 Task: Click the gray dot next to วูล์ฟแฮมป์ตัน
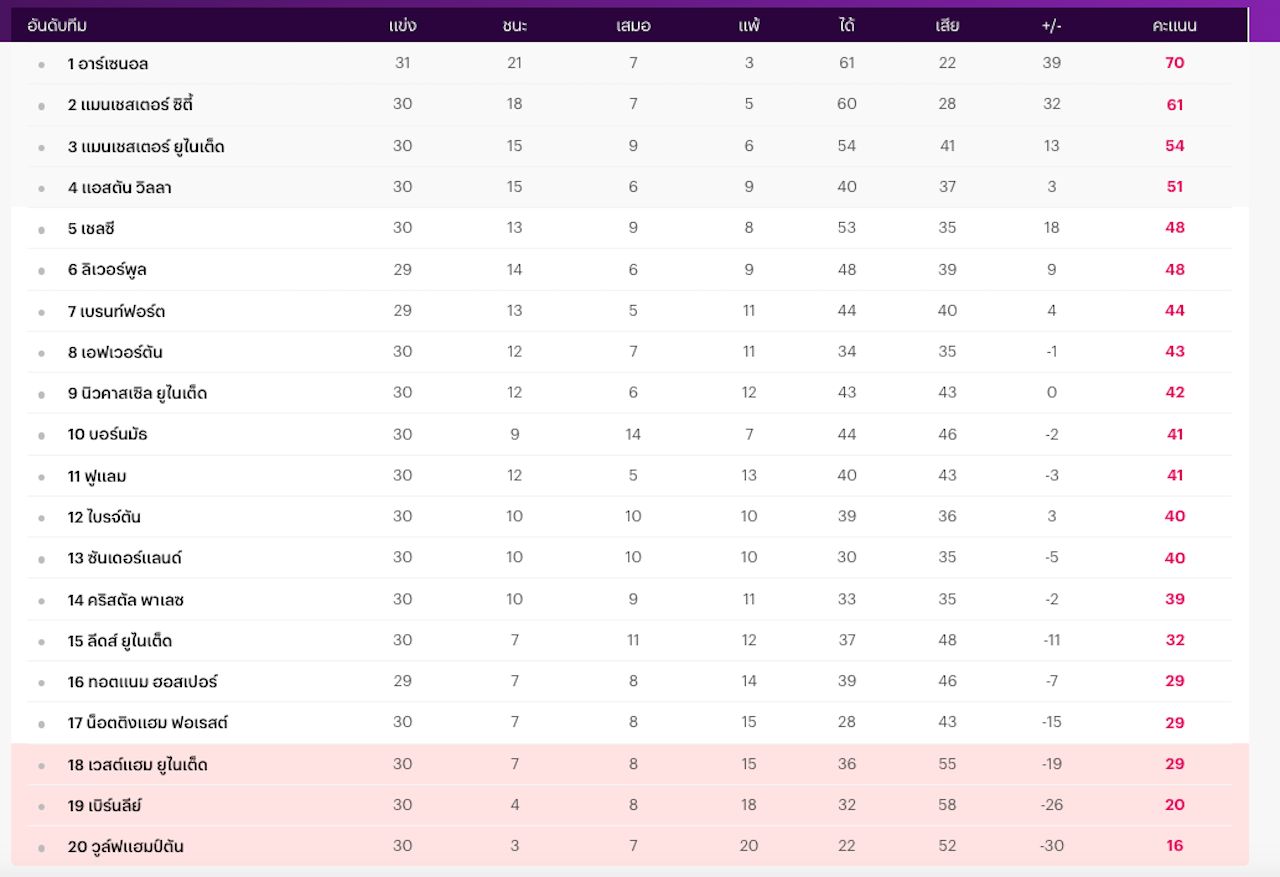tap(42, 848)
